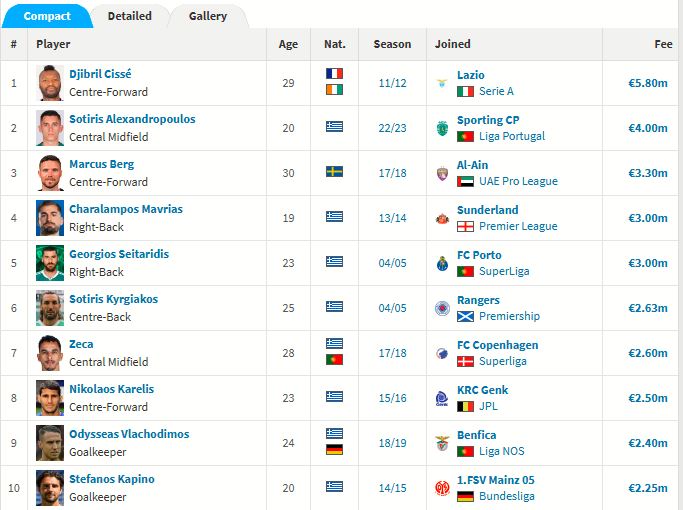This screenshot has width=683, height=510.
Task: Click the Rangers club crest icon
Action: [x=442, y=308]
